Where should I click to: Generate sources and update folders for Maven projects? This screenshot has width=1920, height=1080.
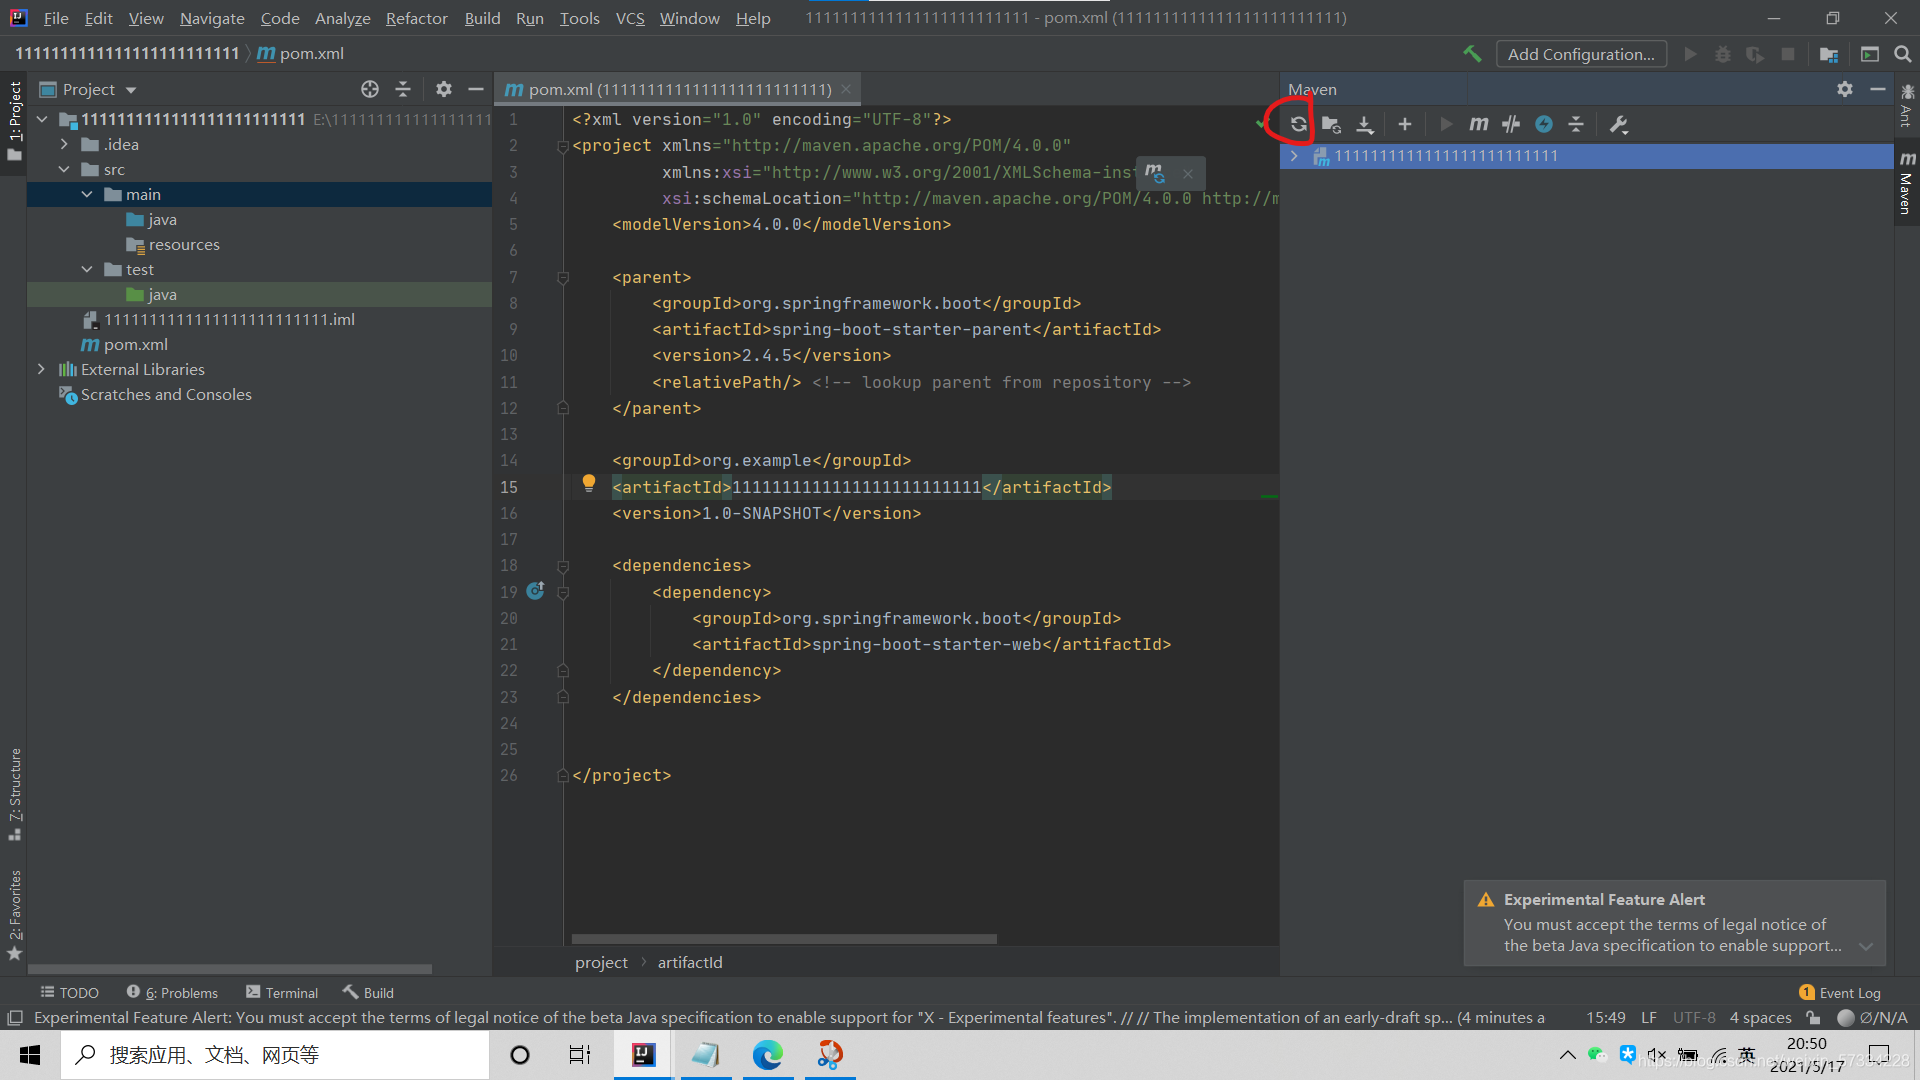(x=1331, y=124)
